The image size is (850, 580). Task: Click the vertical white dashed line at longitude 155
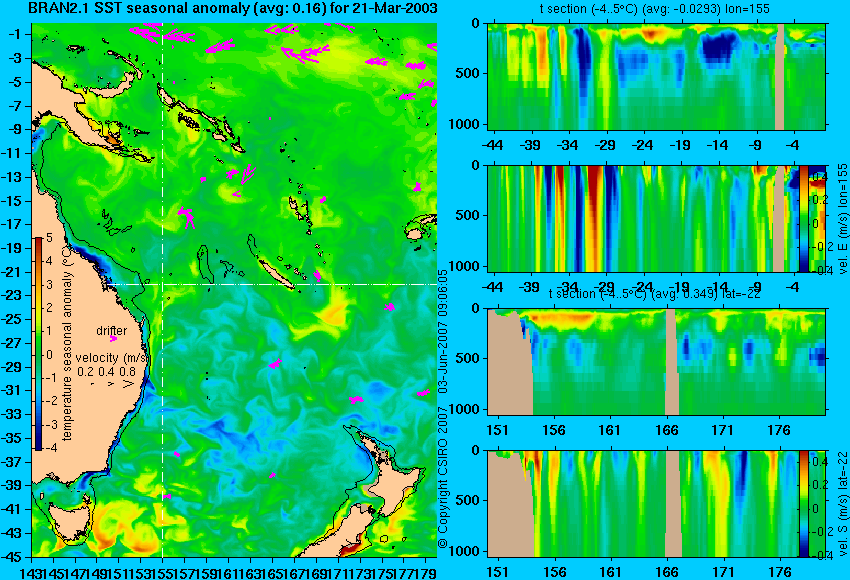[162, 290]
